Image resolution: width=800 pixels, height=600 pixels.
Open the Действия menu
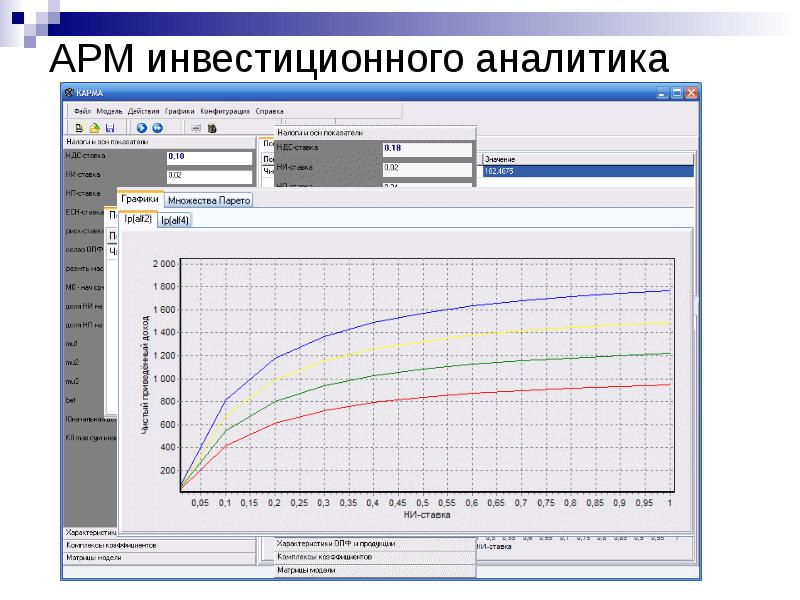click(x=144, y=111)
